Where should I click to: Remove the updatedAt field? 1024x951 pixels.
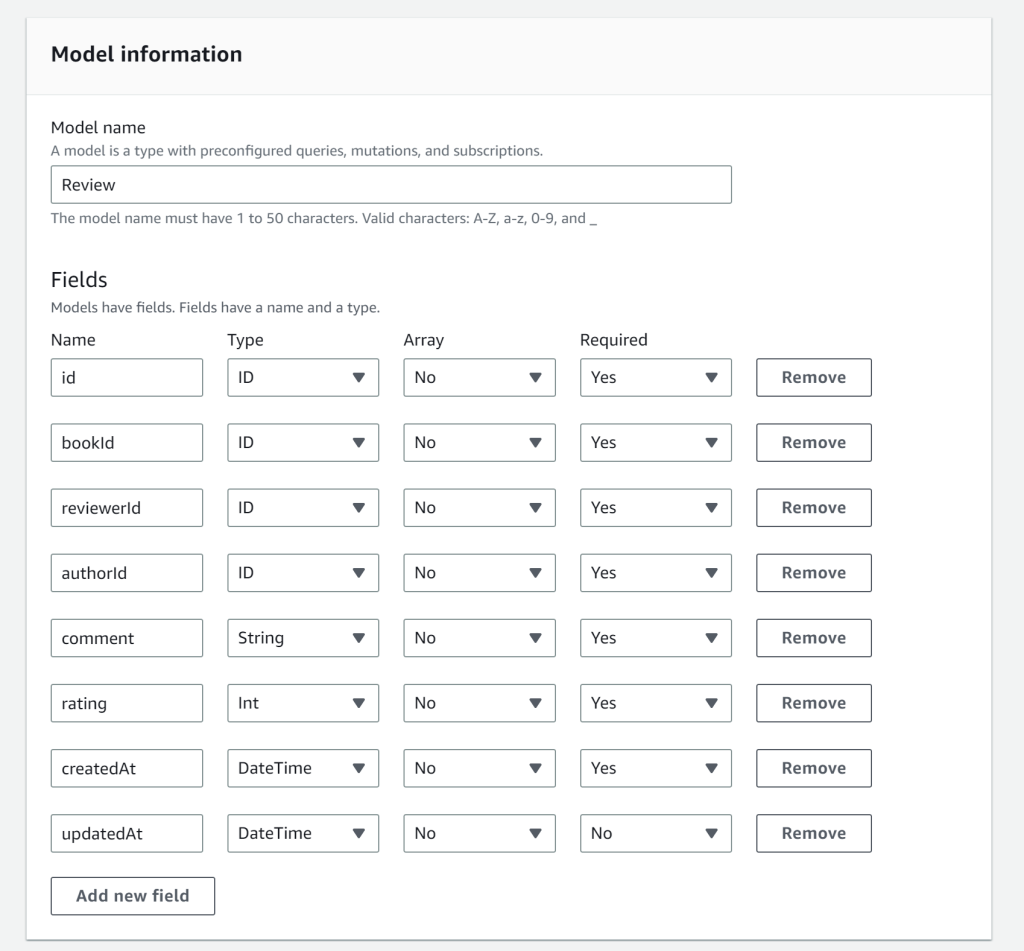tap(813, 833)
